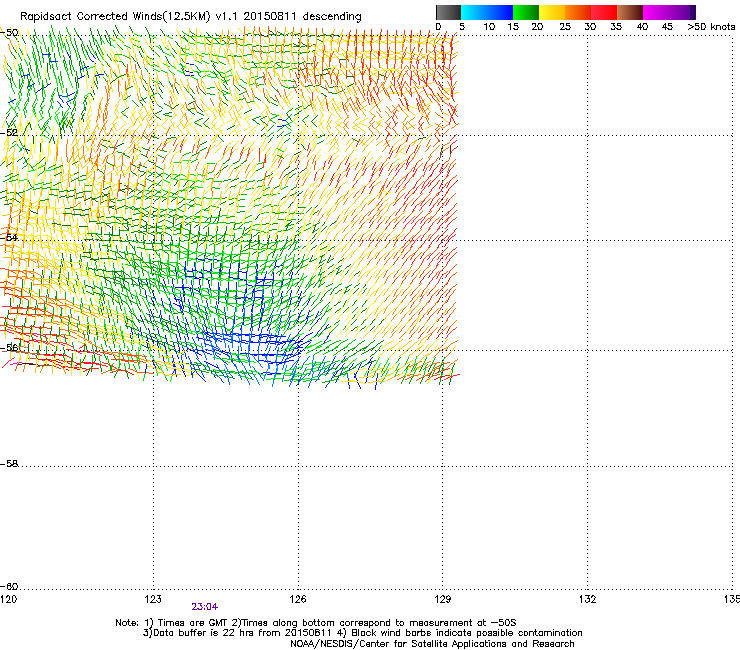The width and height of the screenshot is (740, 650).
Task: Click the '>50 knots' legend label
Action: coord(711,27)
